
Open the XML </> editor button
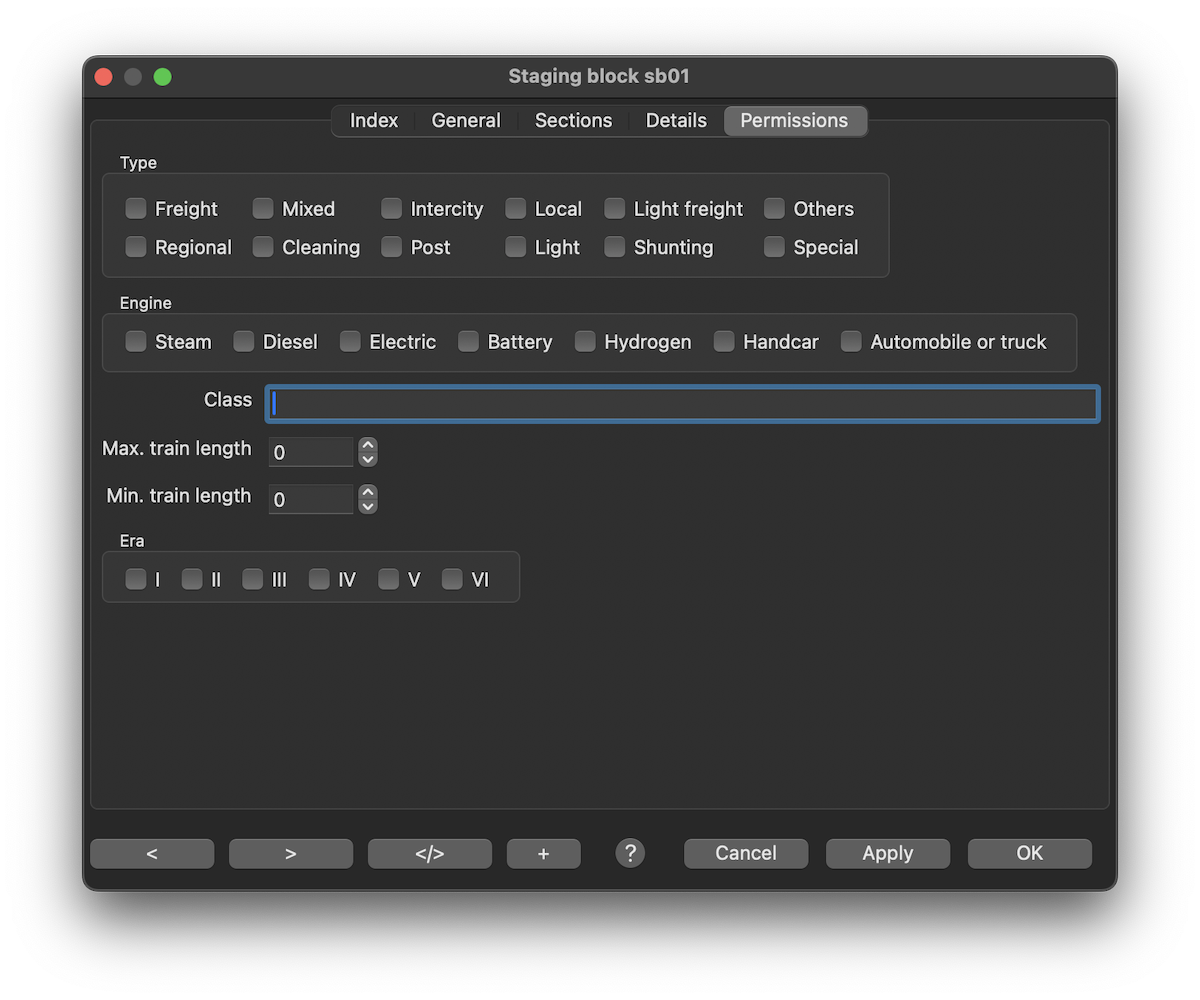(x=430, y=853)
